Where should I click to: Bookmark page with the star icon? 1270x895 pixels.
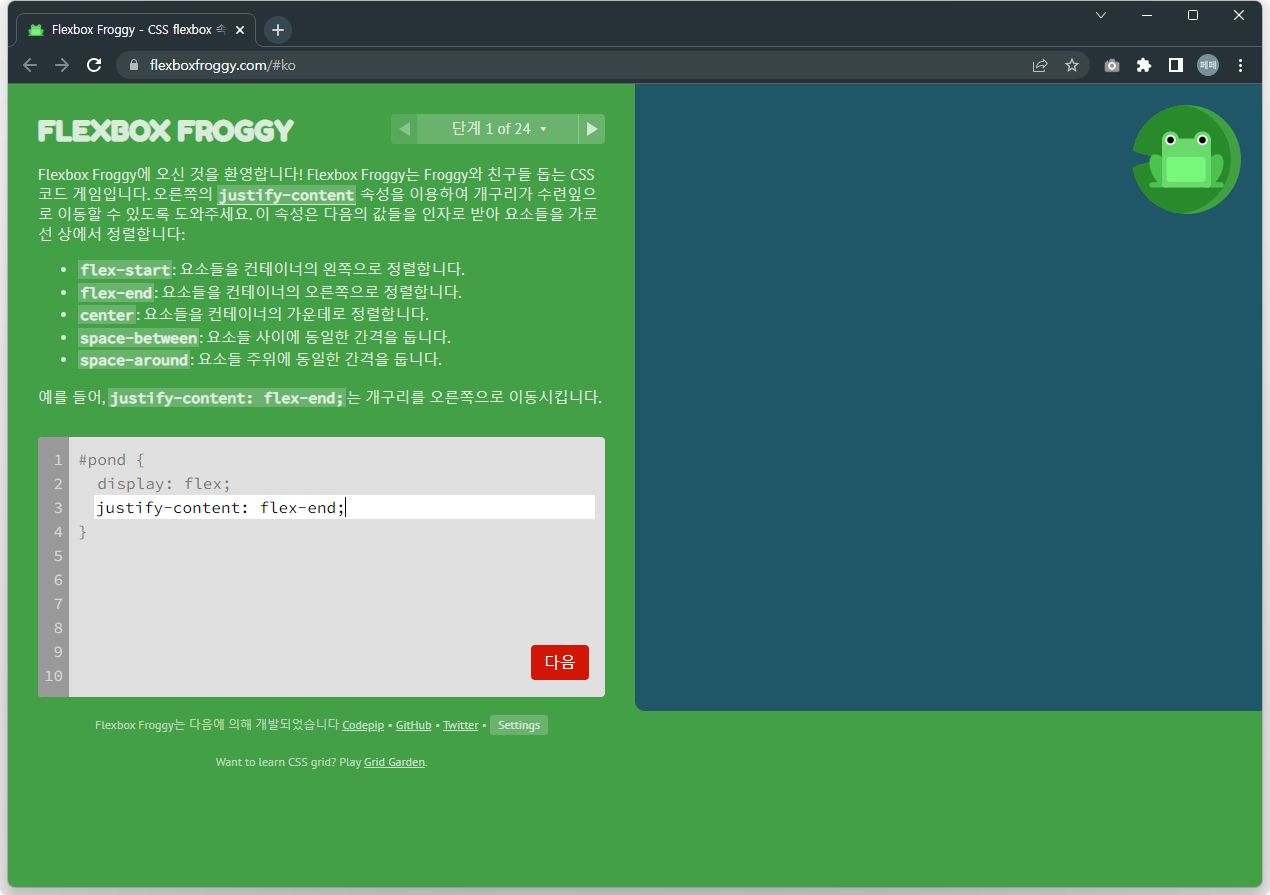(x=1072, y=65)
